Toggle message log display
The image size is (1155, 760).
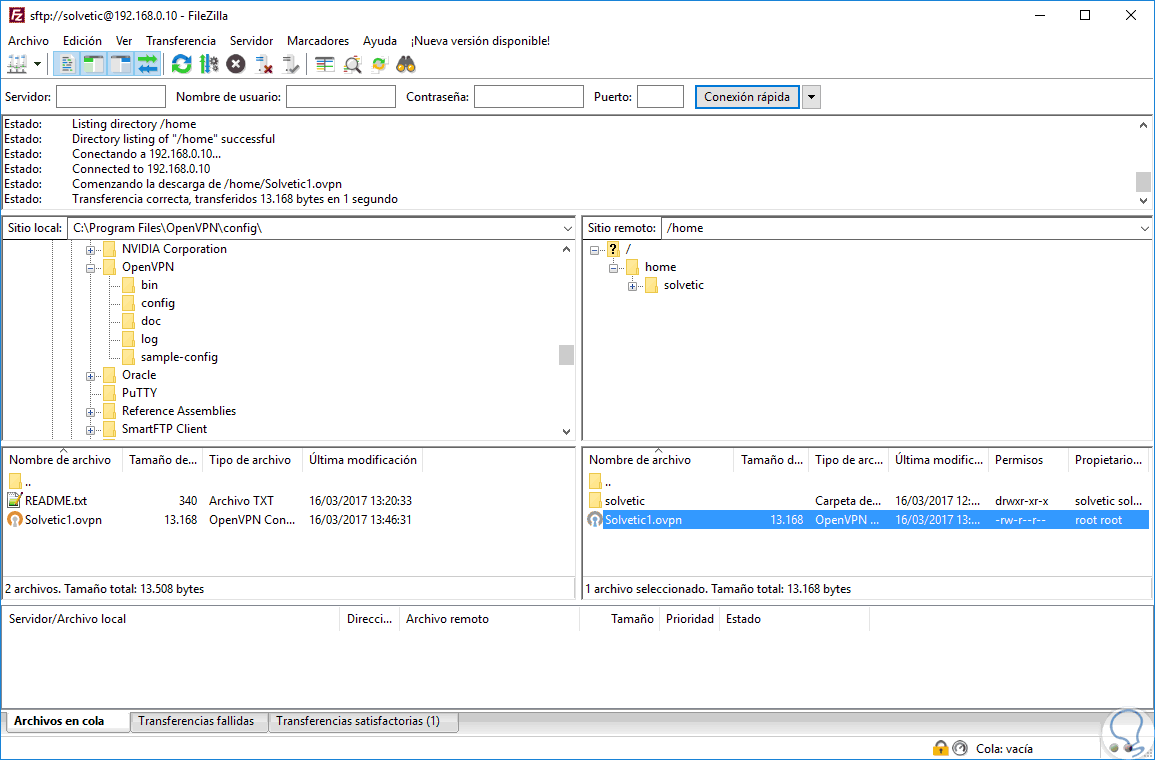coord(66,64)
